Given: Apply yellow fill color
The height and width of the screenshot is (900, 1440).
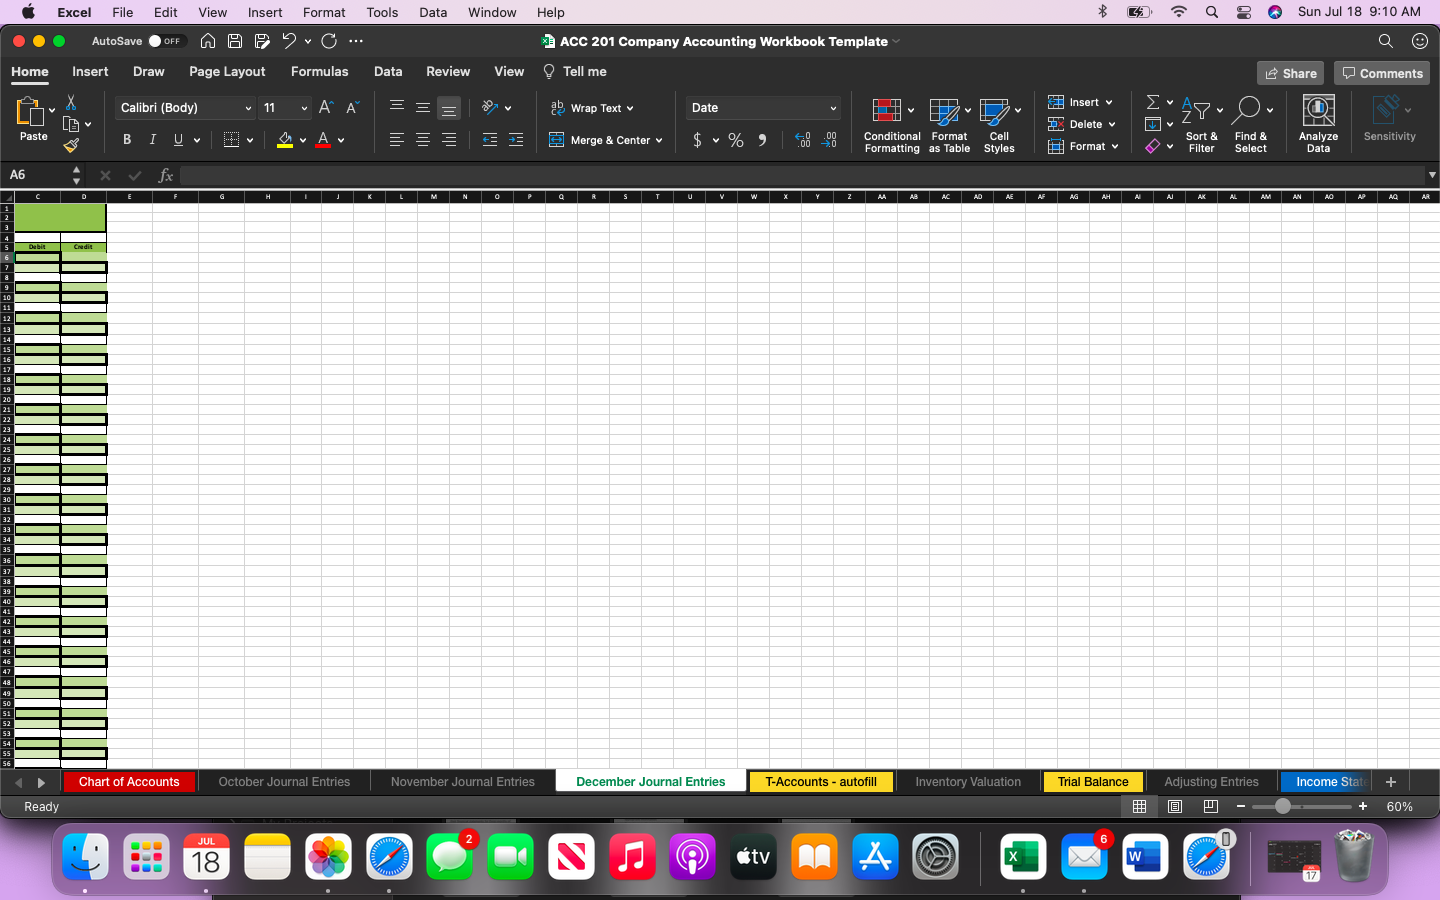Looking at the screenshot, I should point(285,140).
